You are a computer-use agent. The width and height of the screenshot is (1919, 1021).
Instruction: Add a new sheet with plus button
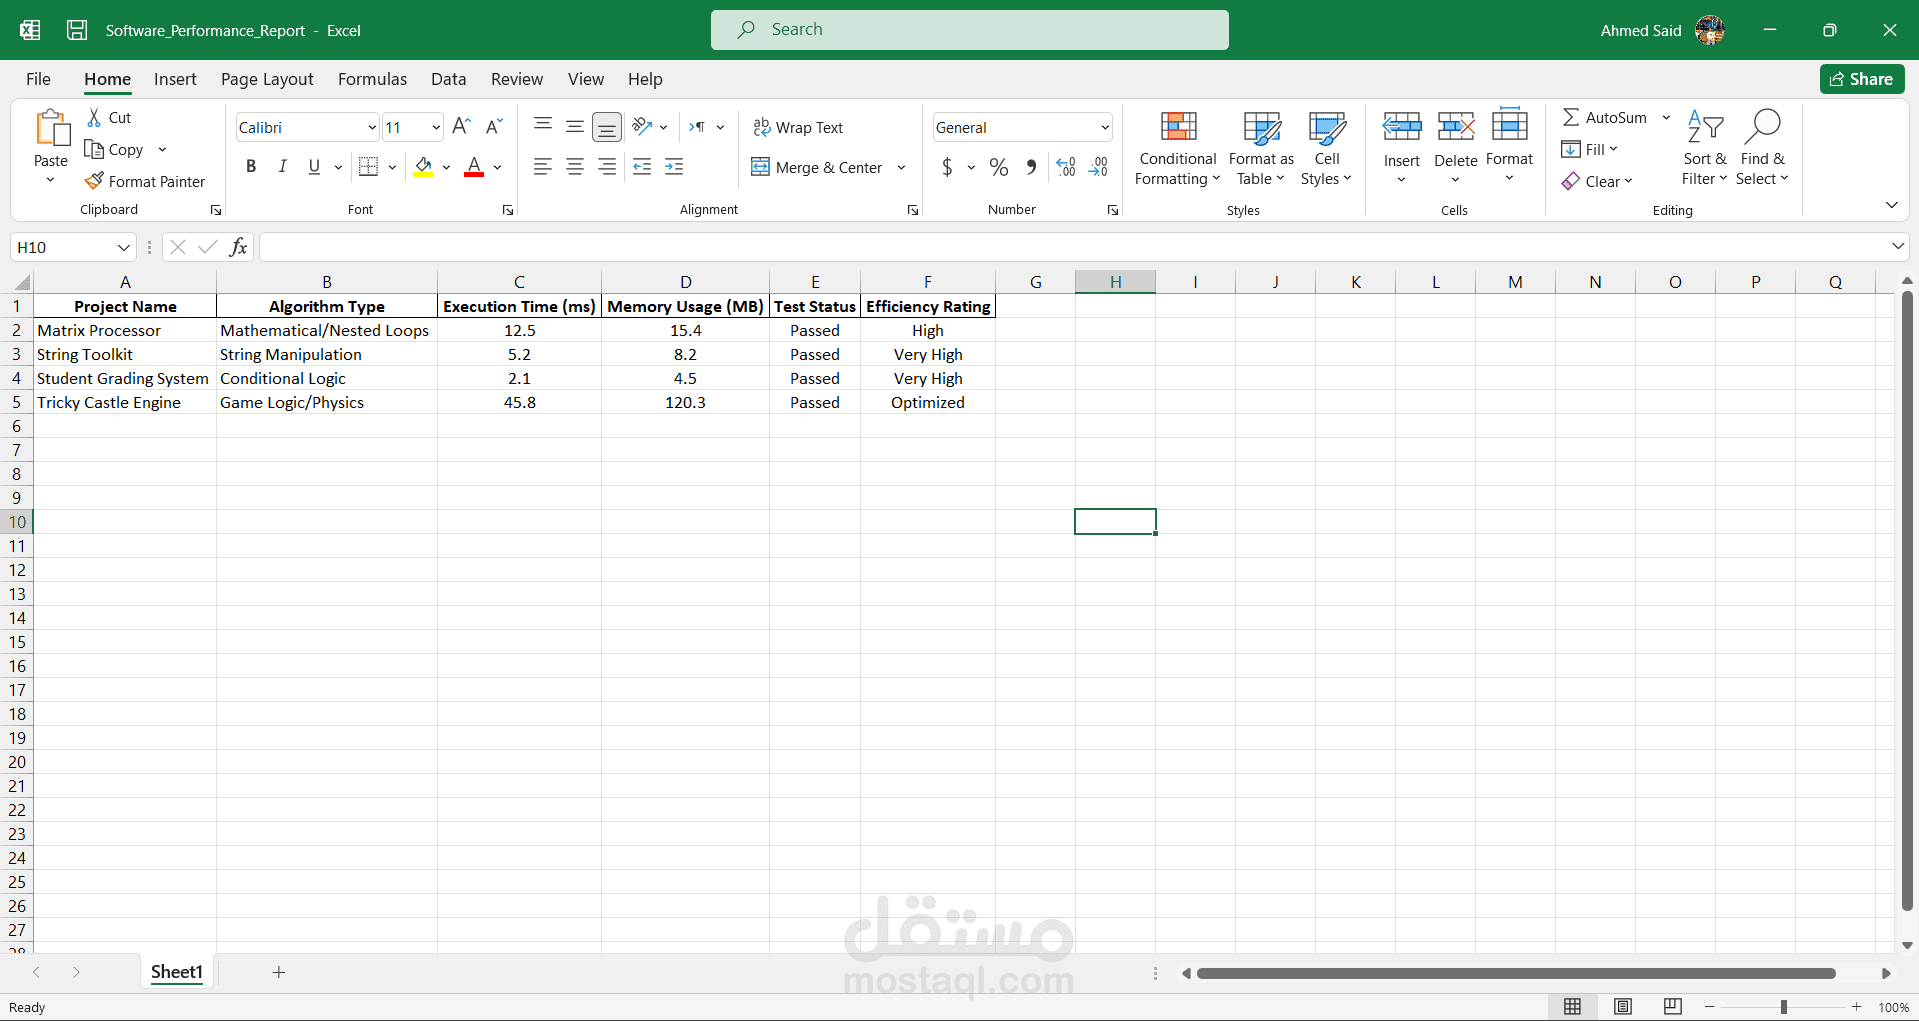click(x=279, y=972)
